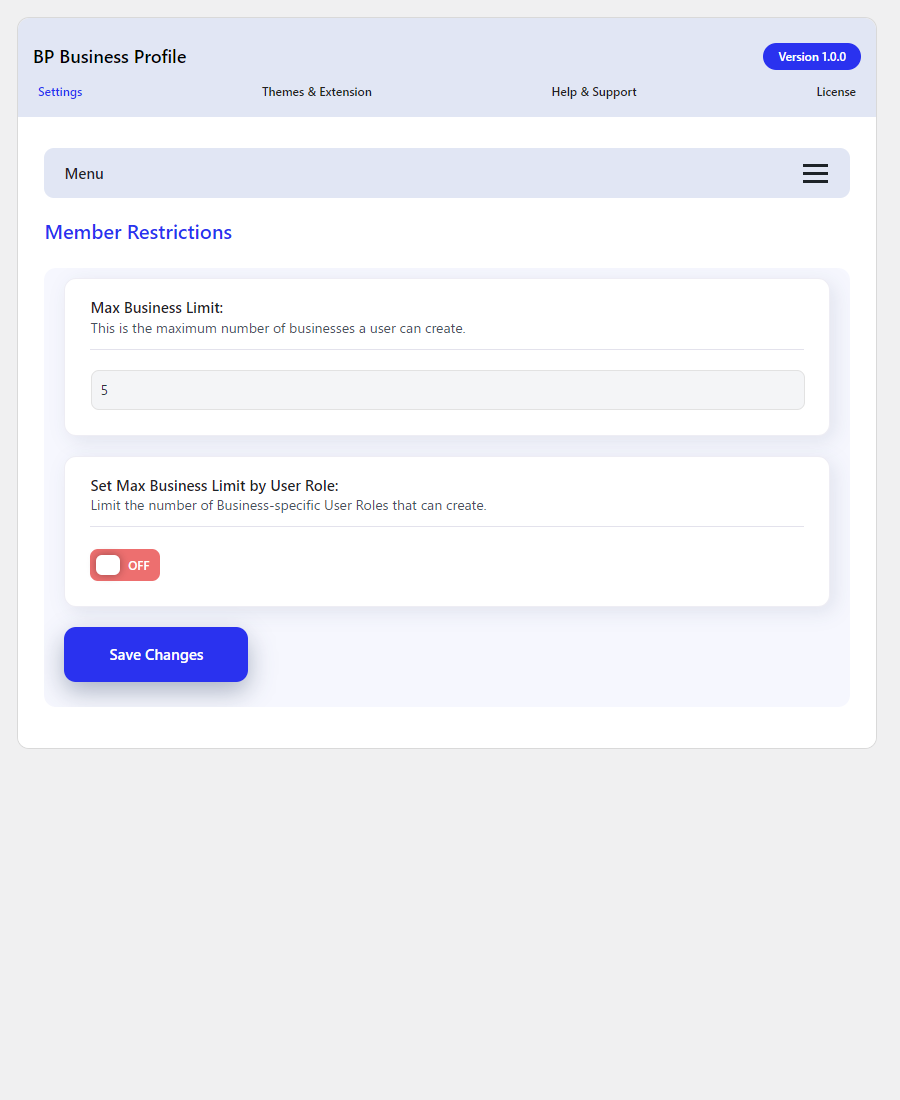
Task: Open the hamburger menu icon
Action: click(x=815, y=173)
